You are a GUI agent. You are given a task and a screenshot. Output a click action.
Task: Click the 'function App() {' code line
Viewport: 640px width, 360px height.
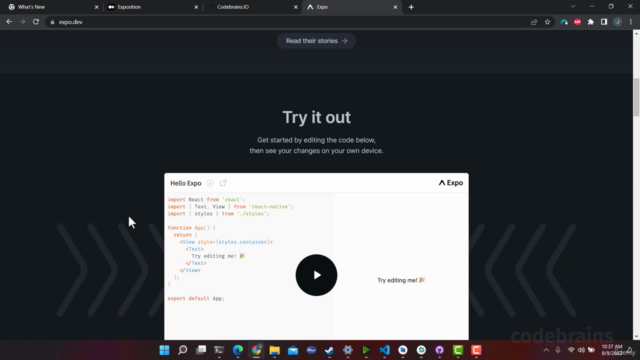point(191,228)
